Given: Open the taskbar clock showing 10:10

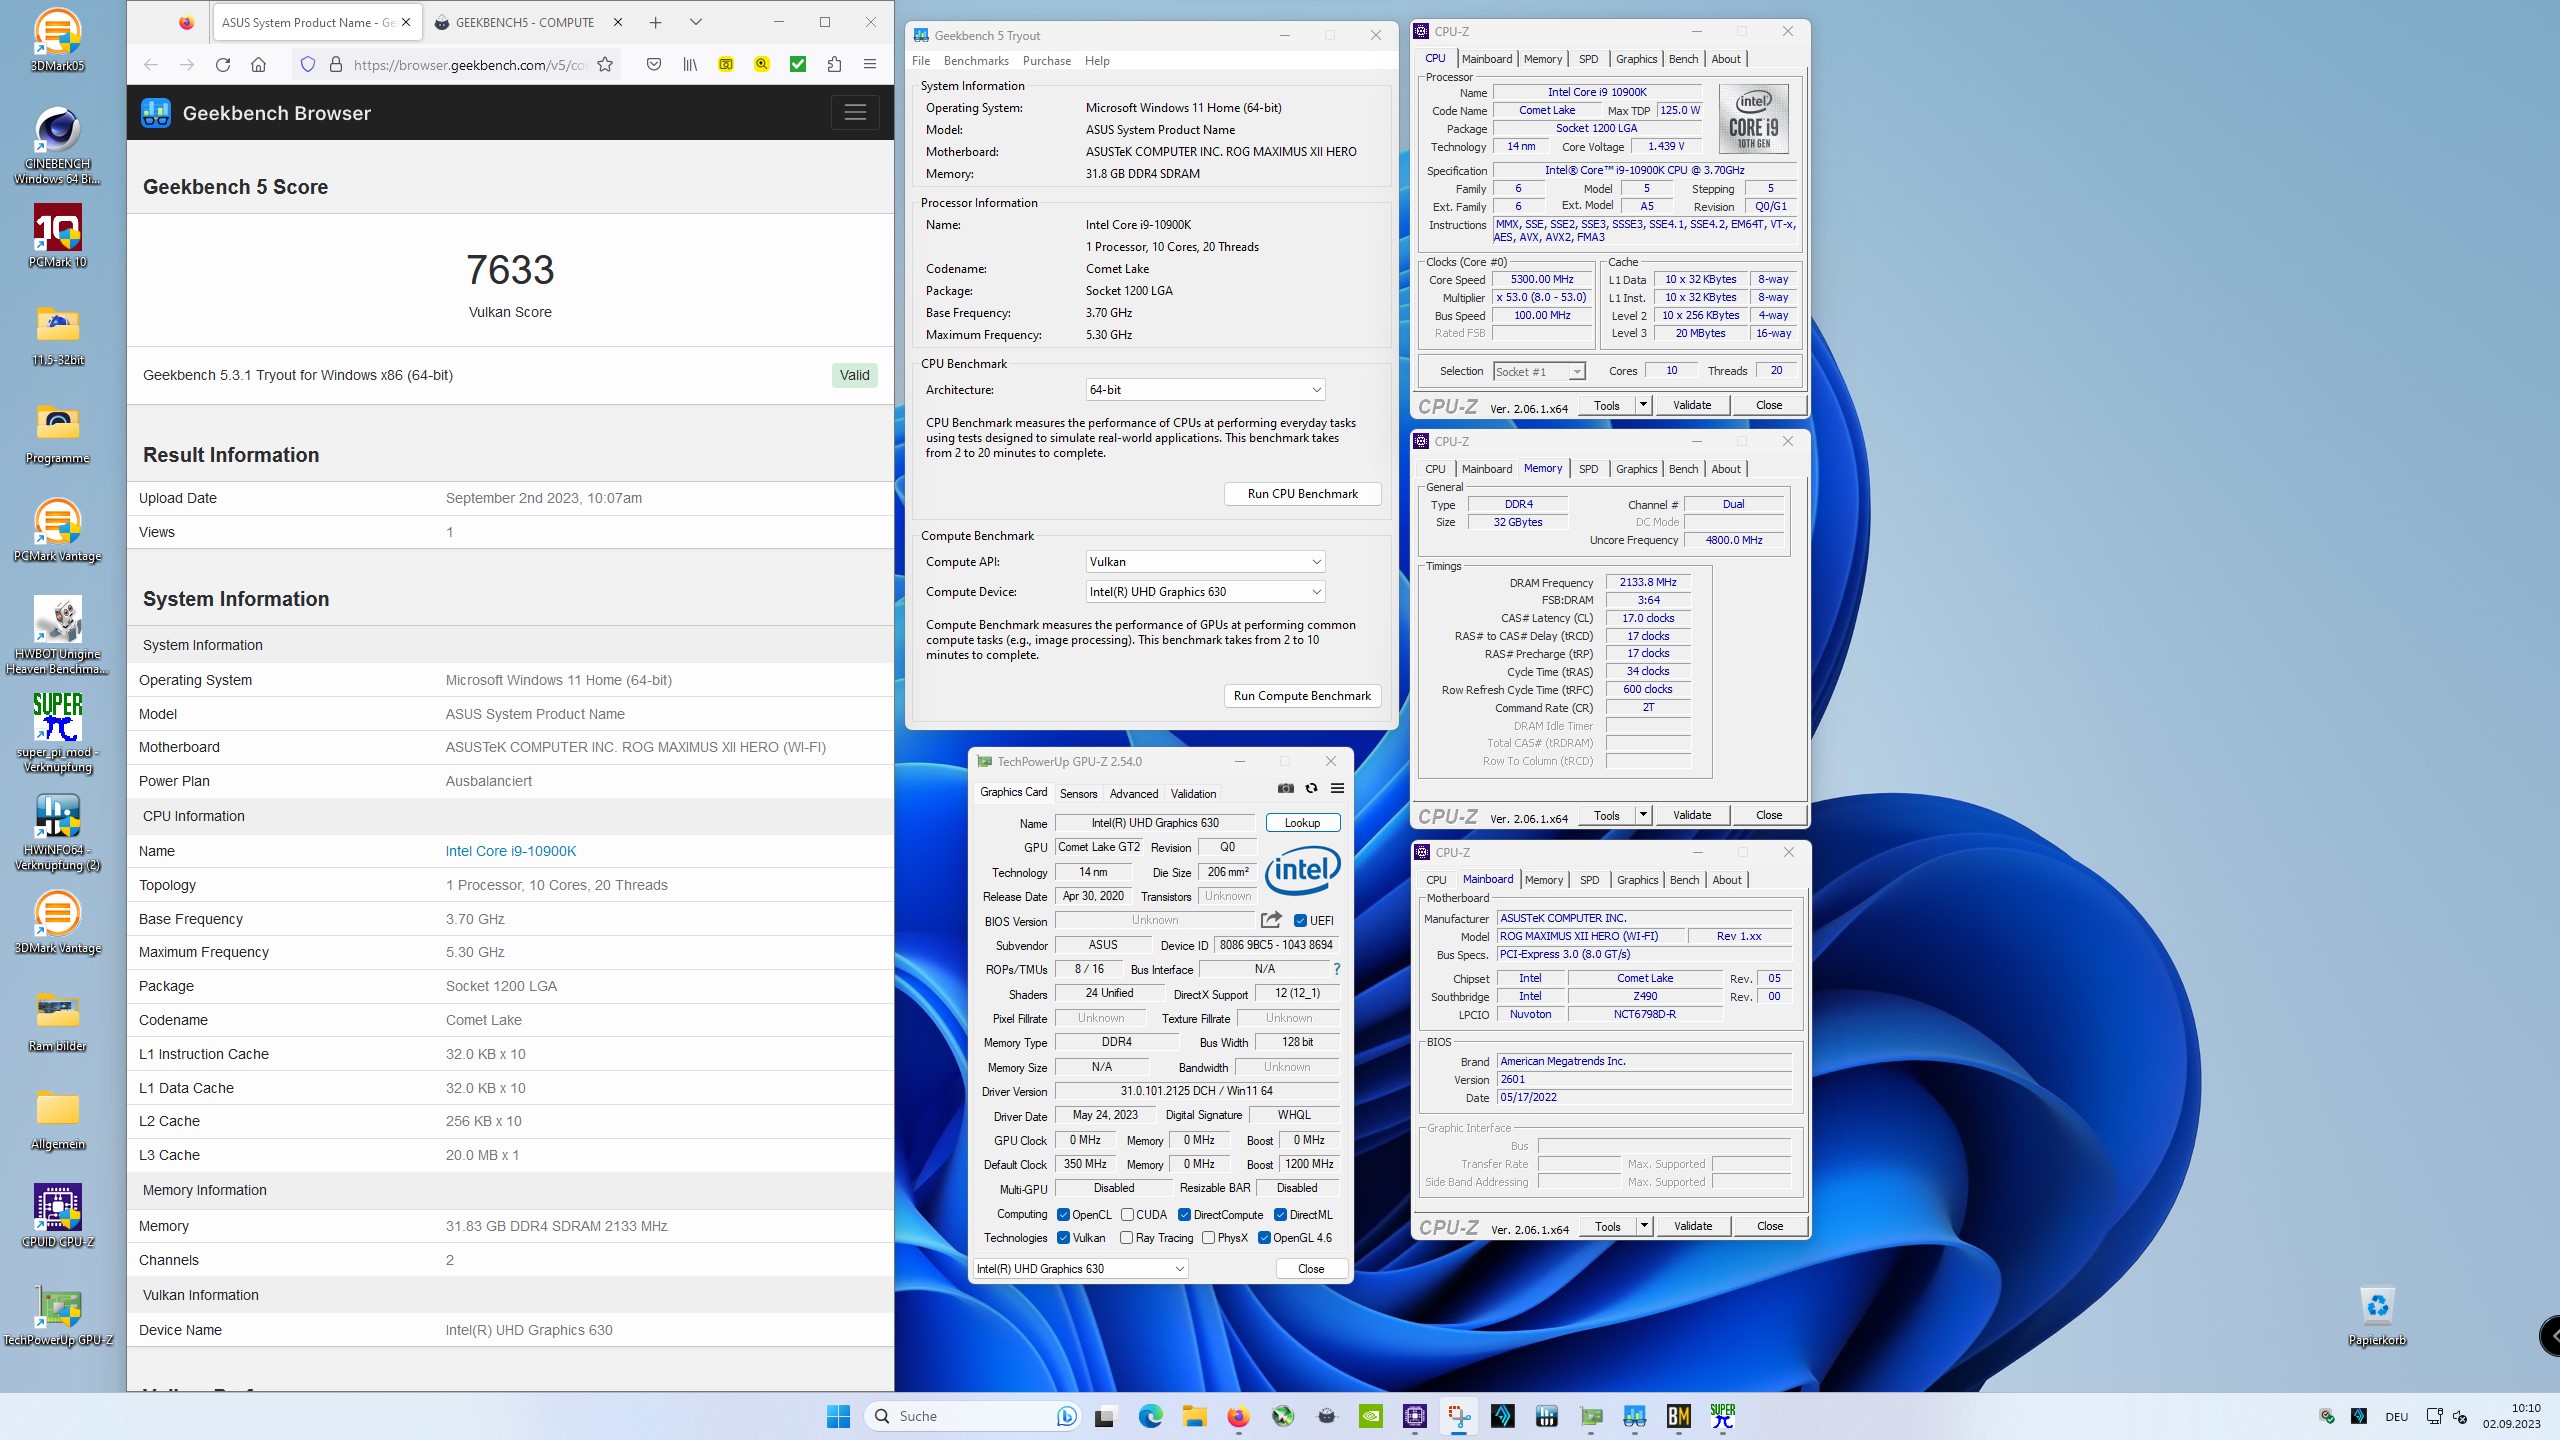Looking at the screenshot, I should coord(2511,1416).
